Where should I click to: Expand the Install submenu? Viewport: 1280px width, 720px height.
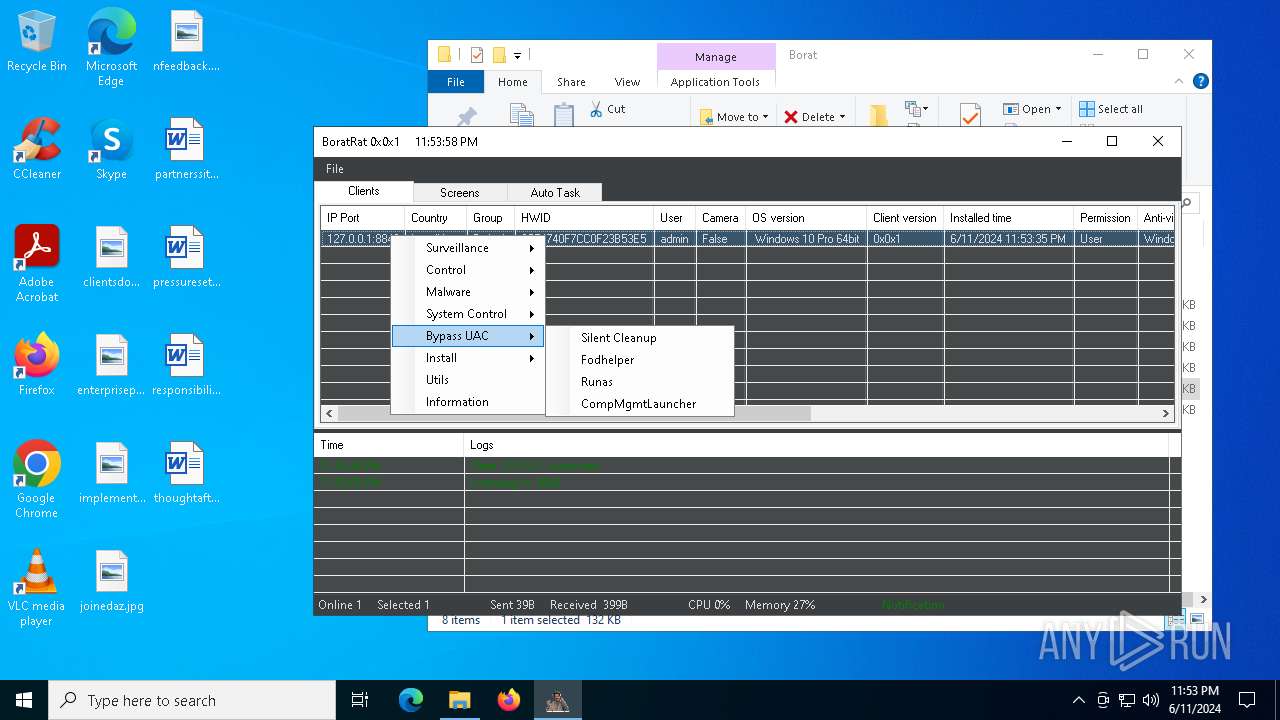[468, 358]
